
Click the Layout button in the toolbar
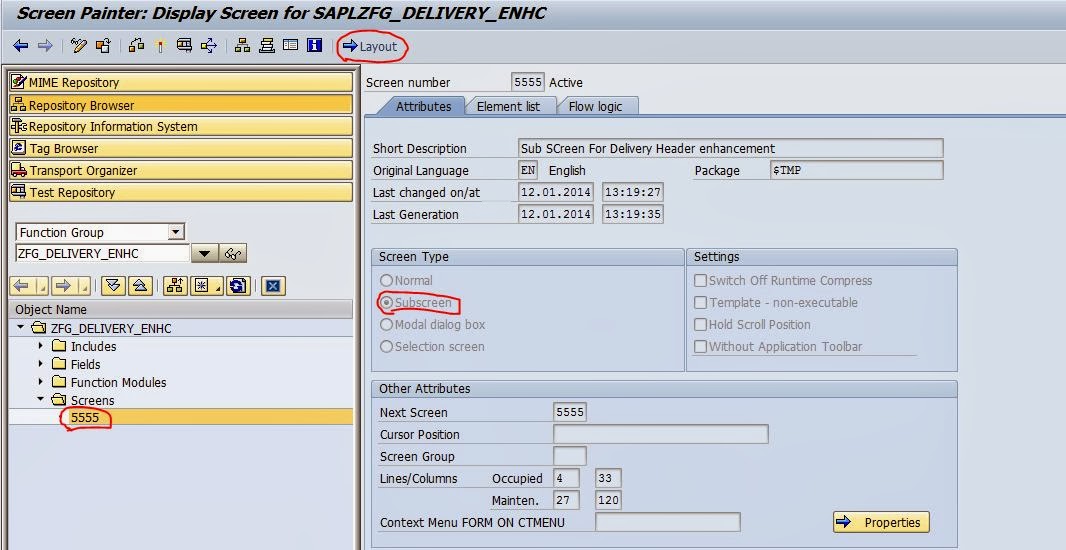coord(371,46)
